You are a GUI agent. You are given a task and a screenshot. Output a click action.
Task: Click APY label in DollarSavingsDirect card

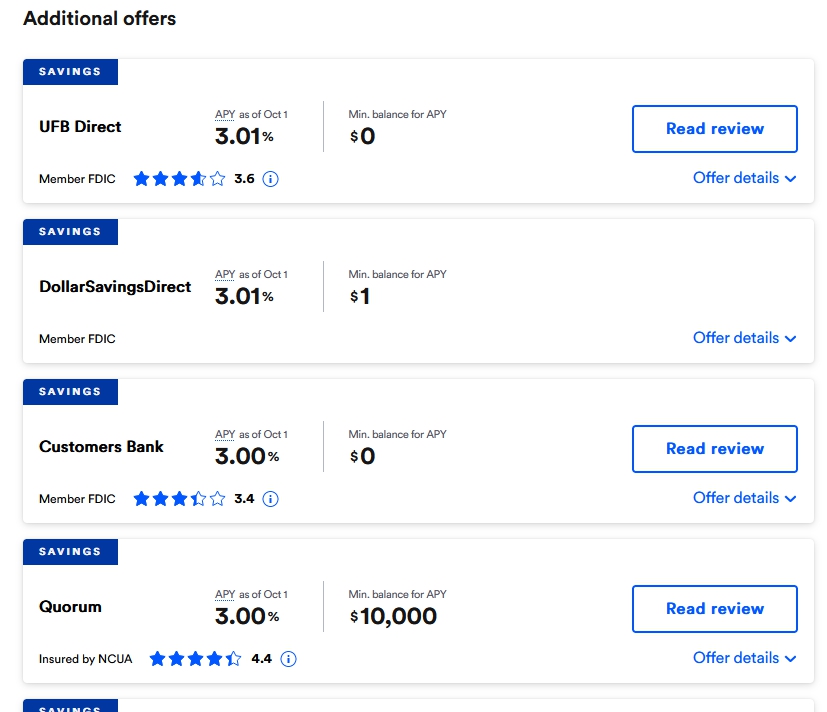point(225,274)
